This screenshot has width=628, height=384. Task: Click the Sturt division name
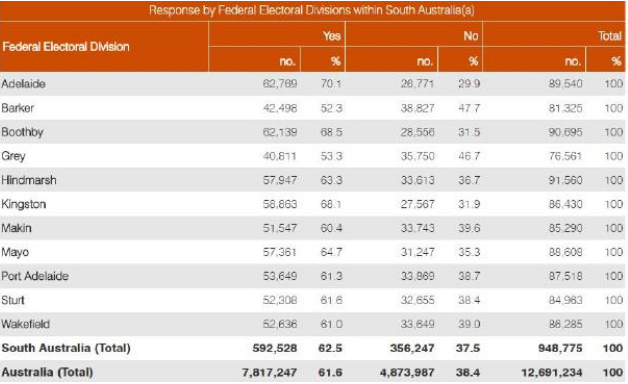[13, 300]
